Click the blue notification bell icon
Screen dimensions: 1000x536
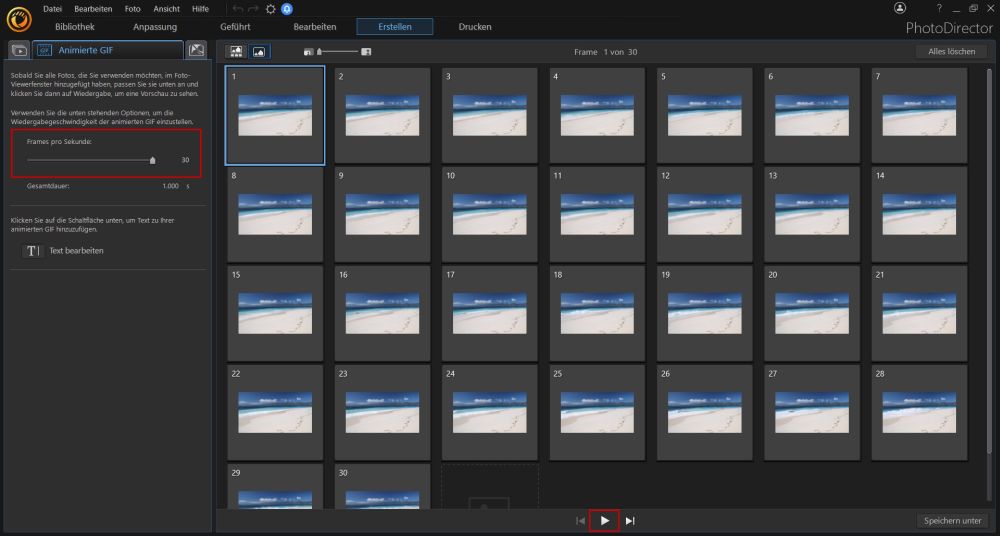(x=287, y=9)
